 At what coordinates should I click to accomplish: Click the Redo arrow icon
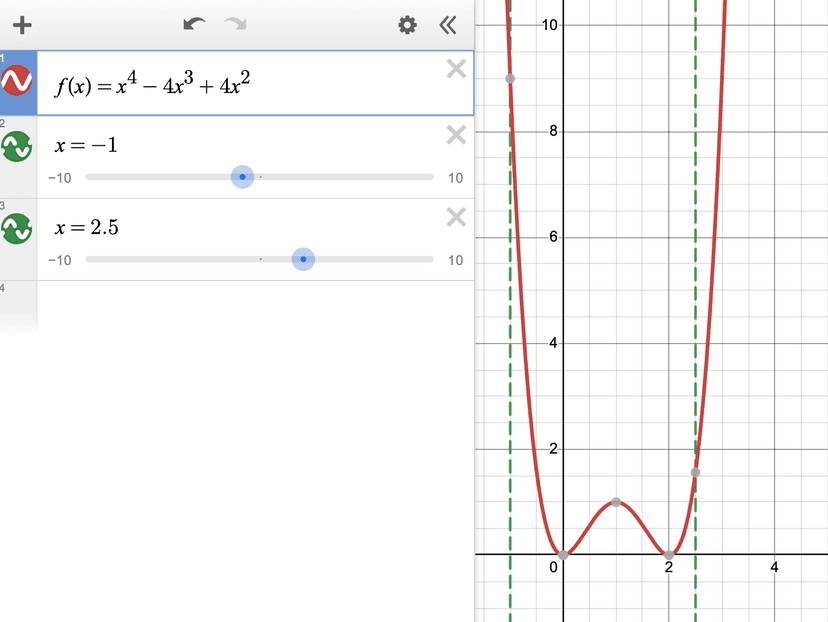tap(235, 25)
